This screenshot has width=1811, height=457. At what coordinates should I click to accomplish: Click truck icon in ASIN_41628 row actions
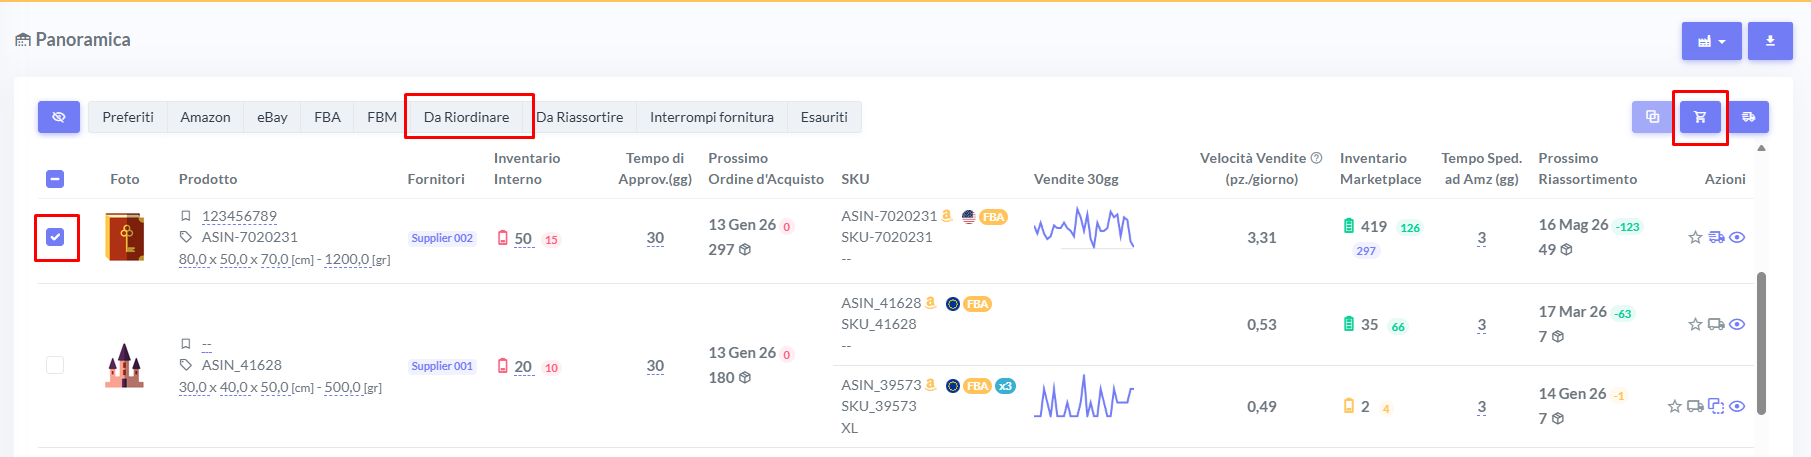(1716, 324)
